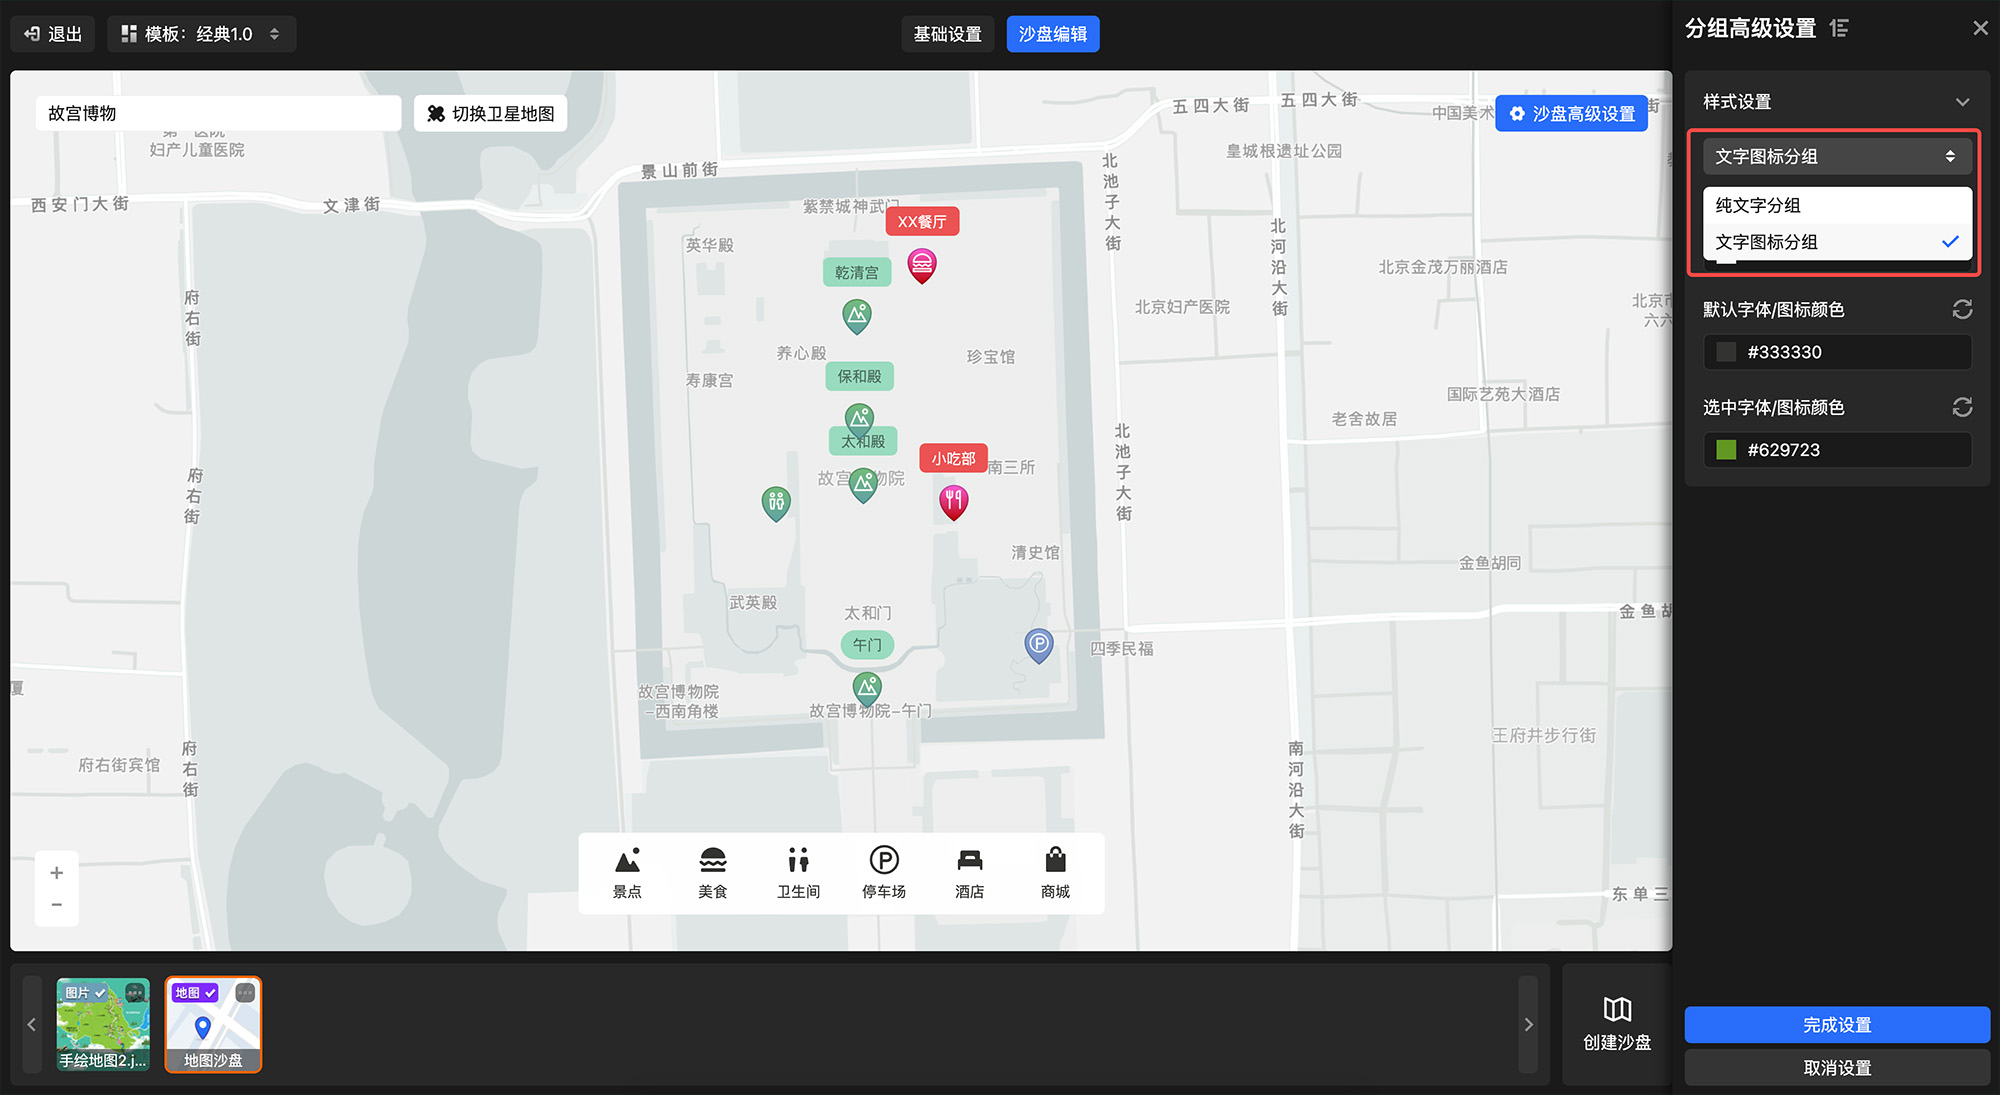The width and height of the screenshot is (2000, 1095).
Task: Collapse the 样式设置 section
Action: [1962, 102]
